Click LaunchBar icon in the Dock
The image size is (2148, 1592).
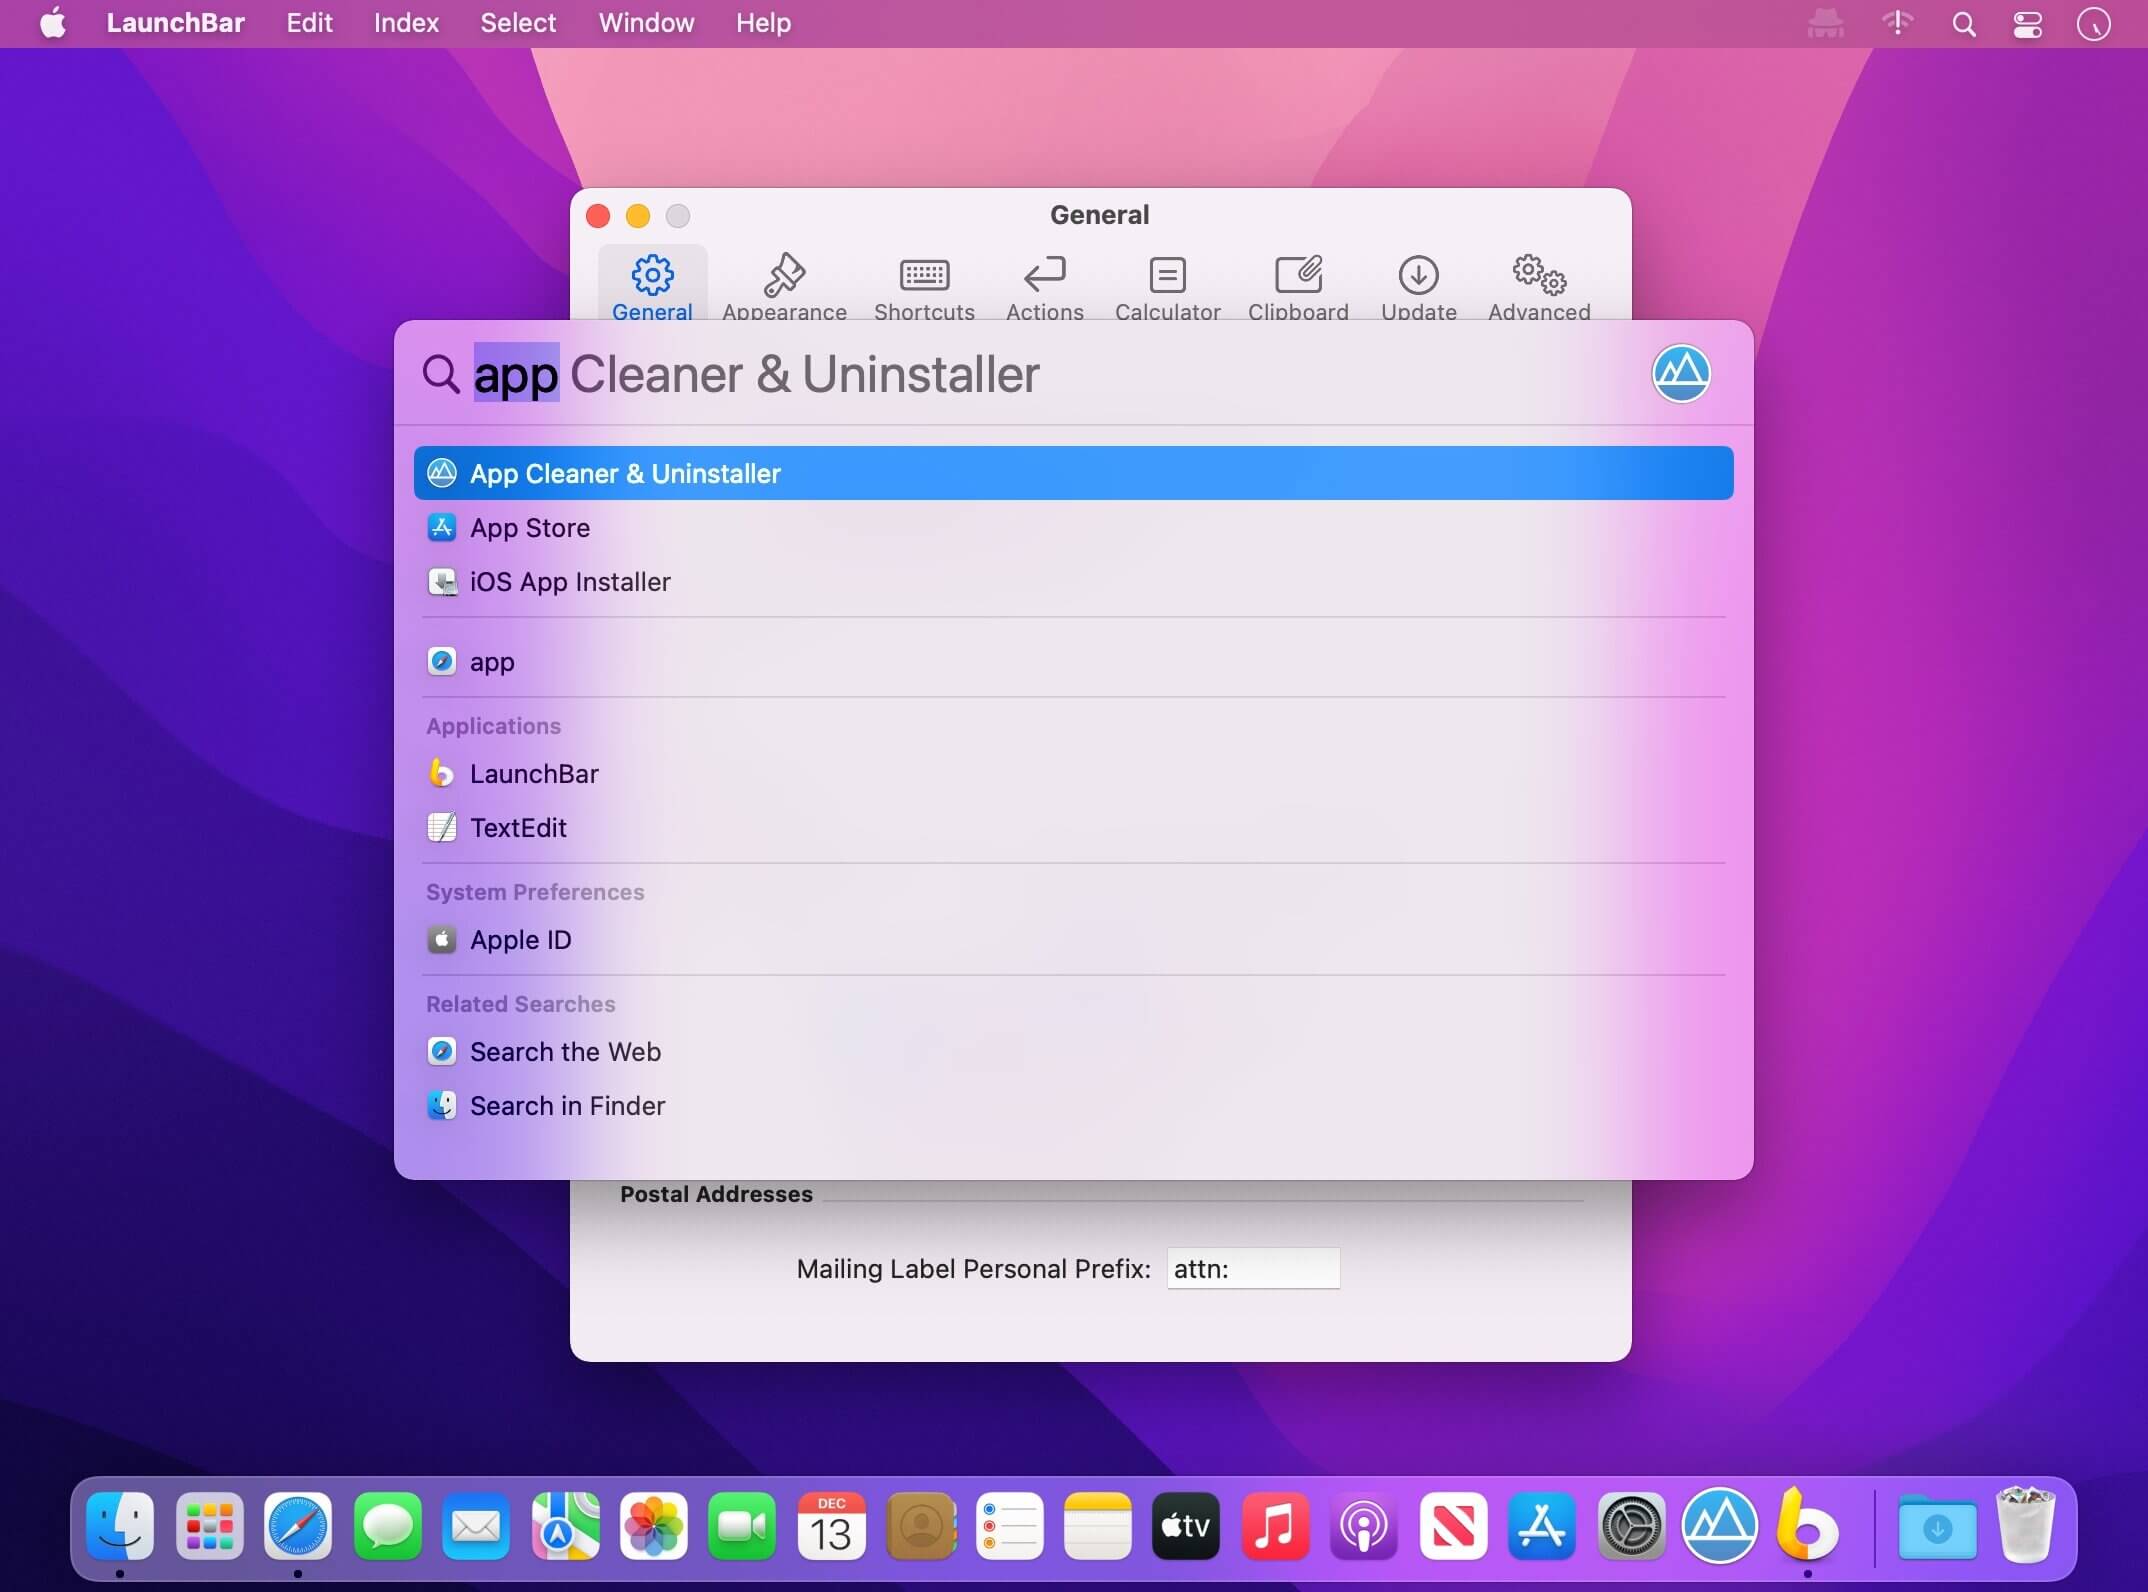1807,1525
